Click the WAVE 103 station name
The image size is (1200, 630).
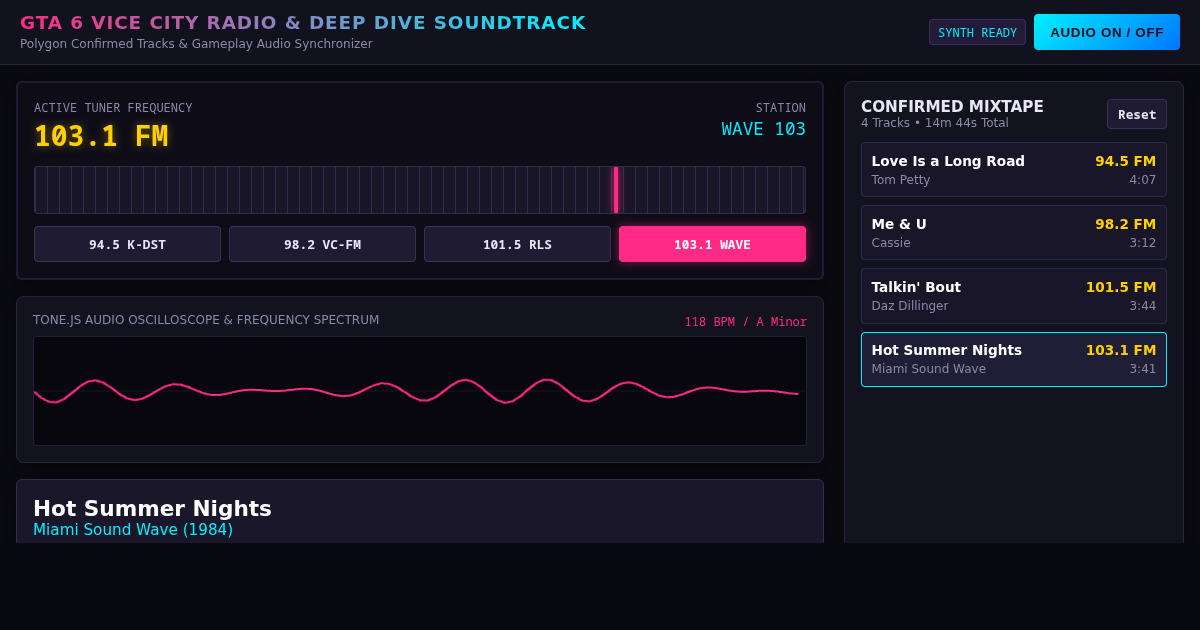[764, 129]
